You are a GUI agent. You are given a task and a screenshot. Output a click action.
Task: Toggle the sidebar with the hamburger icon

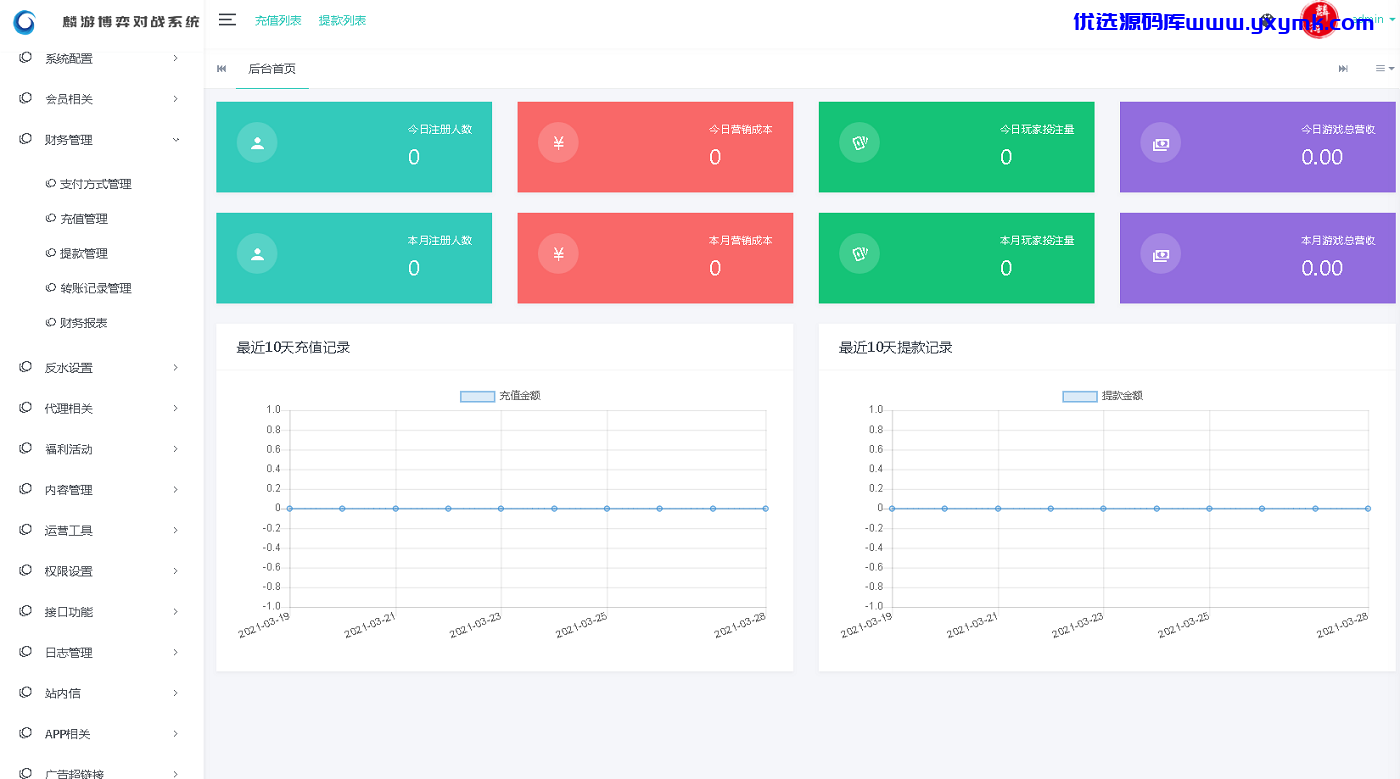[227, 20]
